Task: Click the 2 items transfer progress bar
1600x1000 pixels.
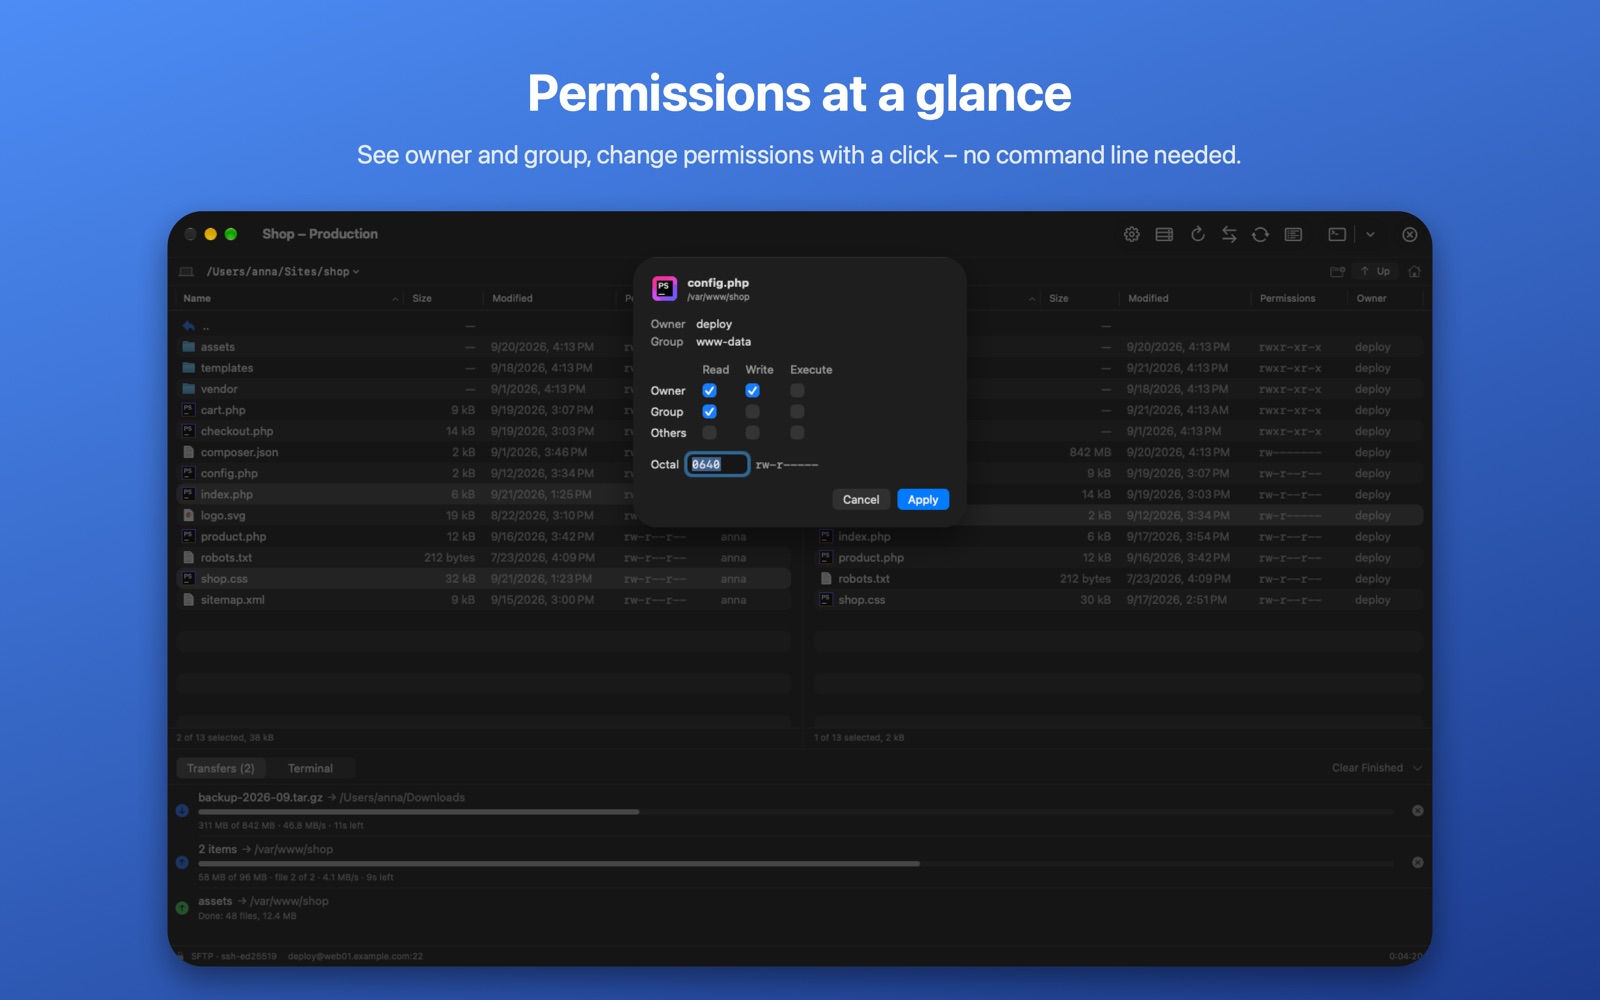Action: (796, 863)
